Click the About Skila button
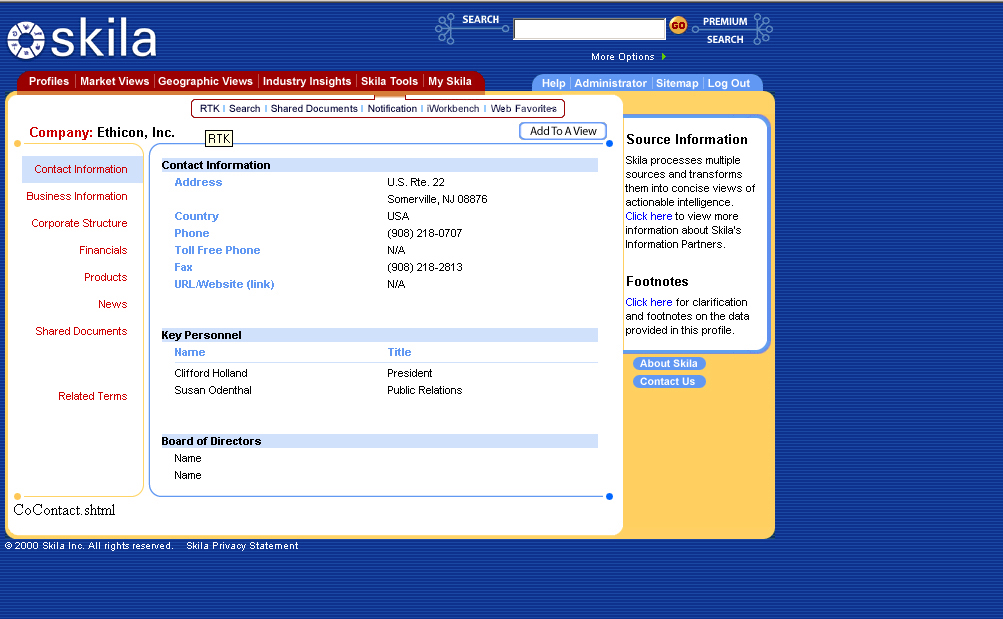The image size is (1003, 619). [x=669, y=363]
